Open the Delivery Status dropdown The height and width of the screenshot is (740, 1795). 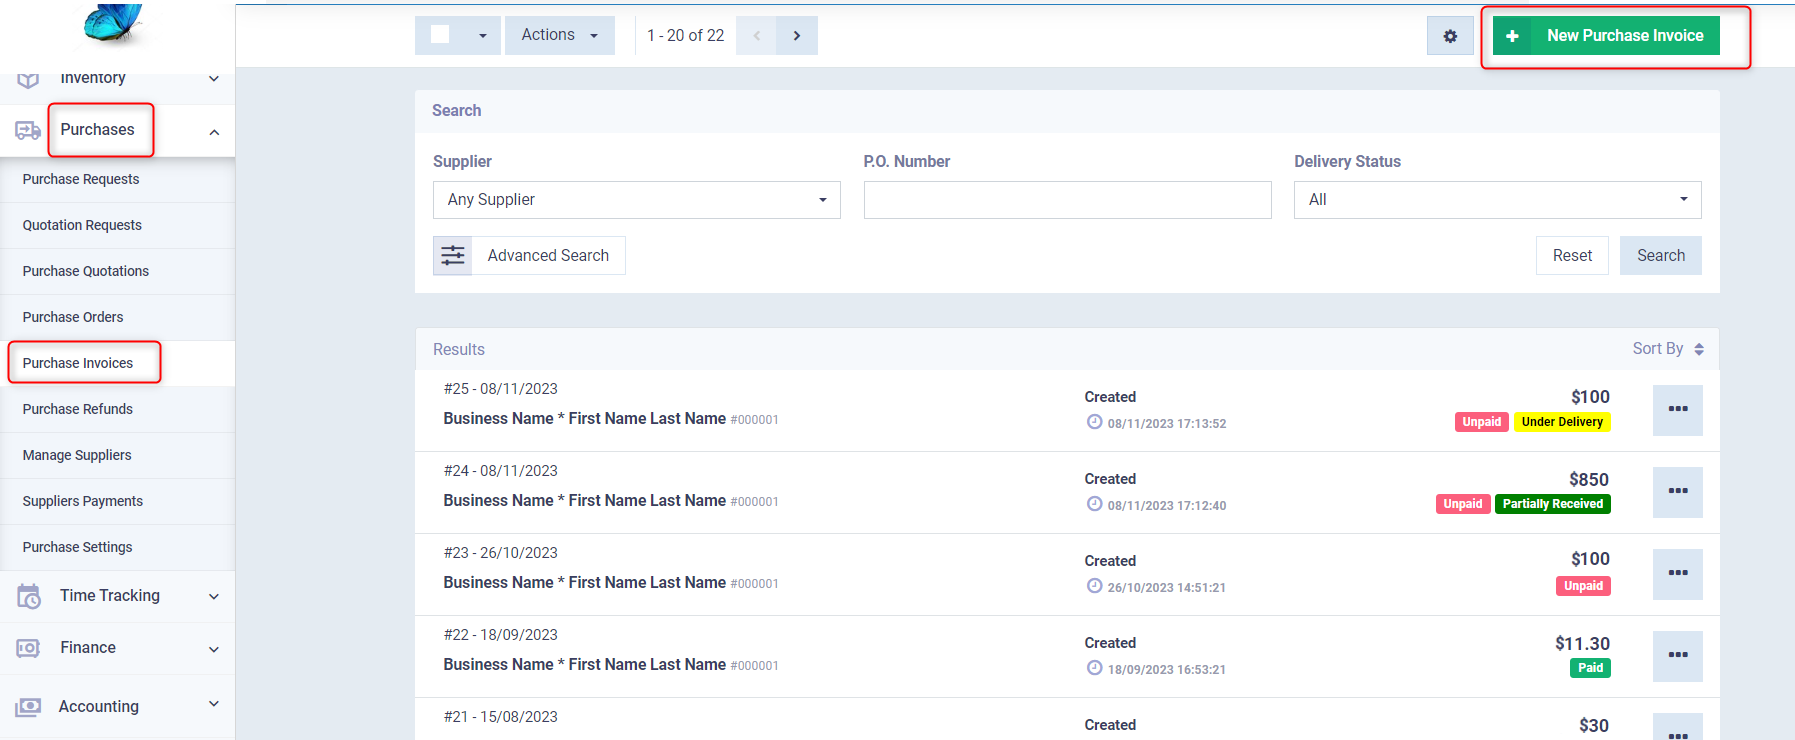pyautogui.click(x=1497, y=200)
